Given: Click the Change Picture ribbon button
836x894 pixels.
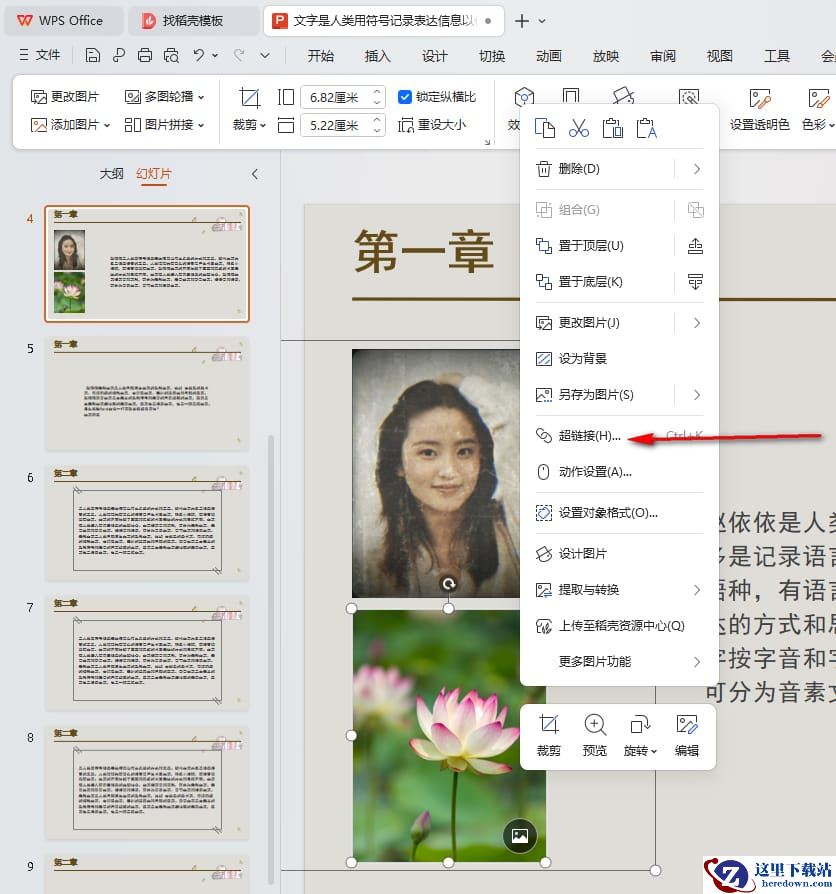Looking at the screenshot, I should tap(64, 97).
